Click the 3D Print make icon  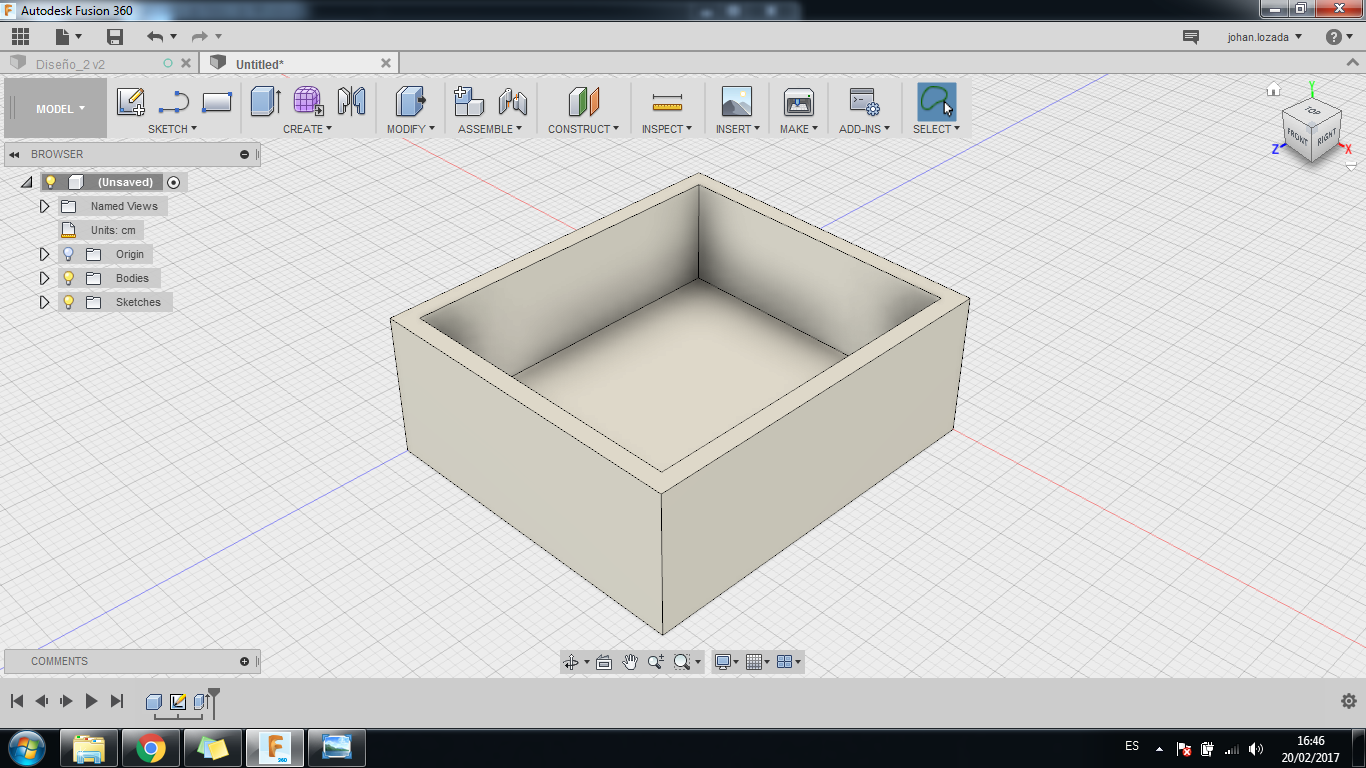(798, 102)
